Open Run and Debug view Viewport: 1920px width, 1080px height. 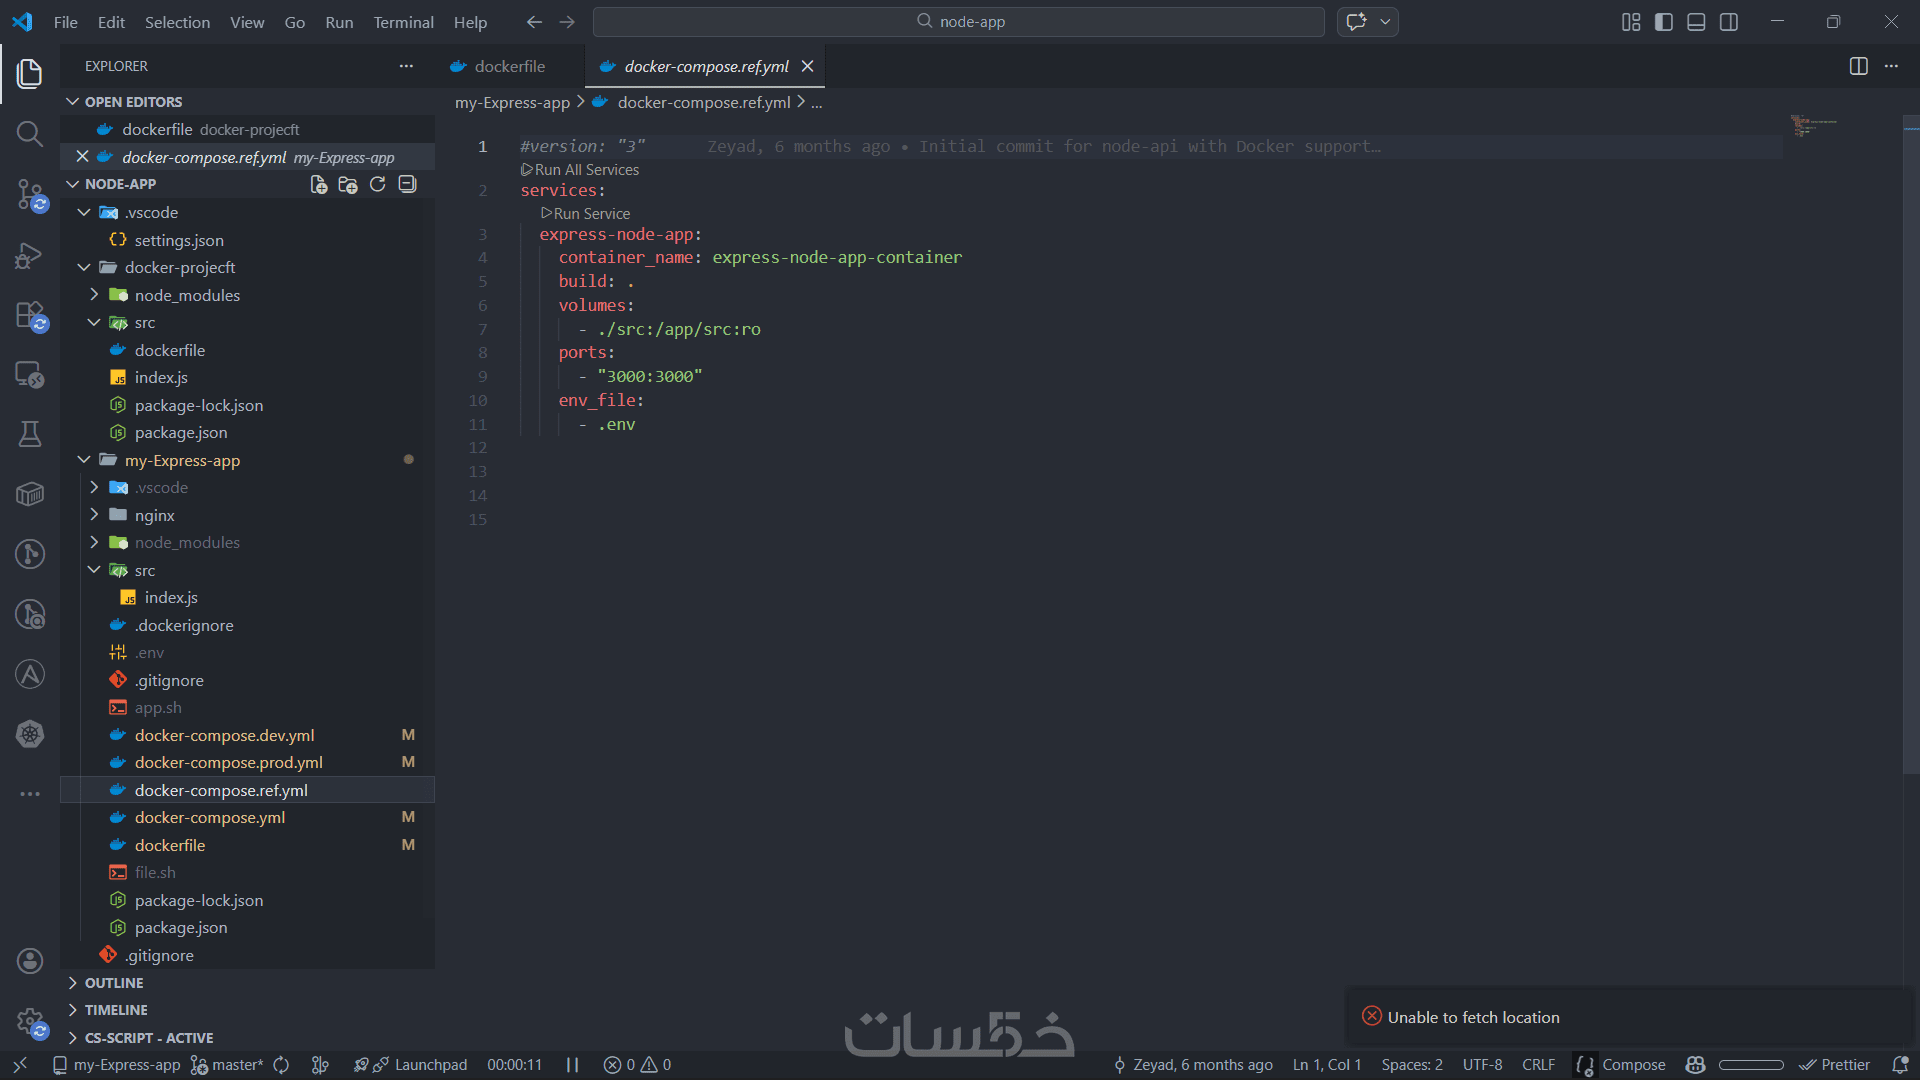tap(30, 256)
